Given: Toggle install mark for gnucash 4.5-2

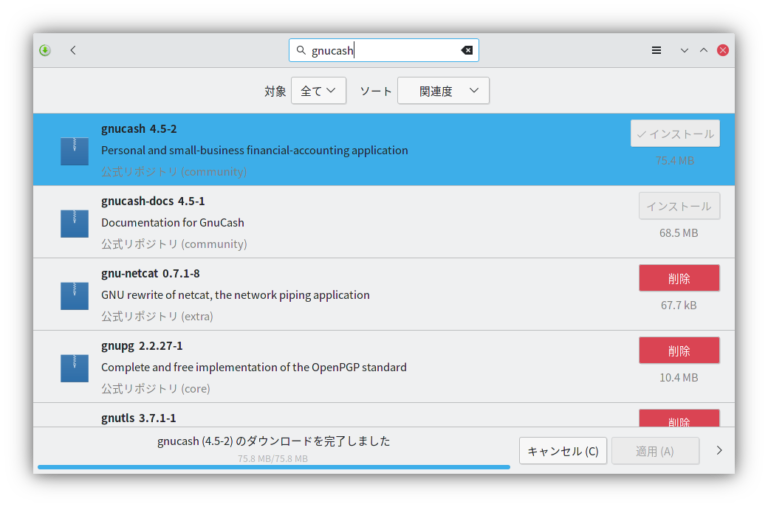Looking at the screenshot, I should click(x=675, y=133).
